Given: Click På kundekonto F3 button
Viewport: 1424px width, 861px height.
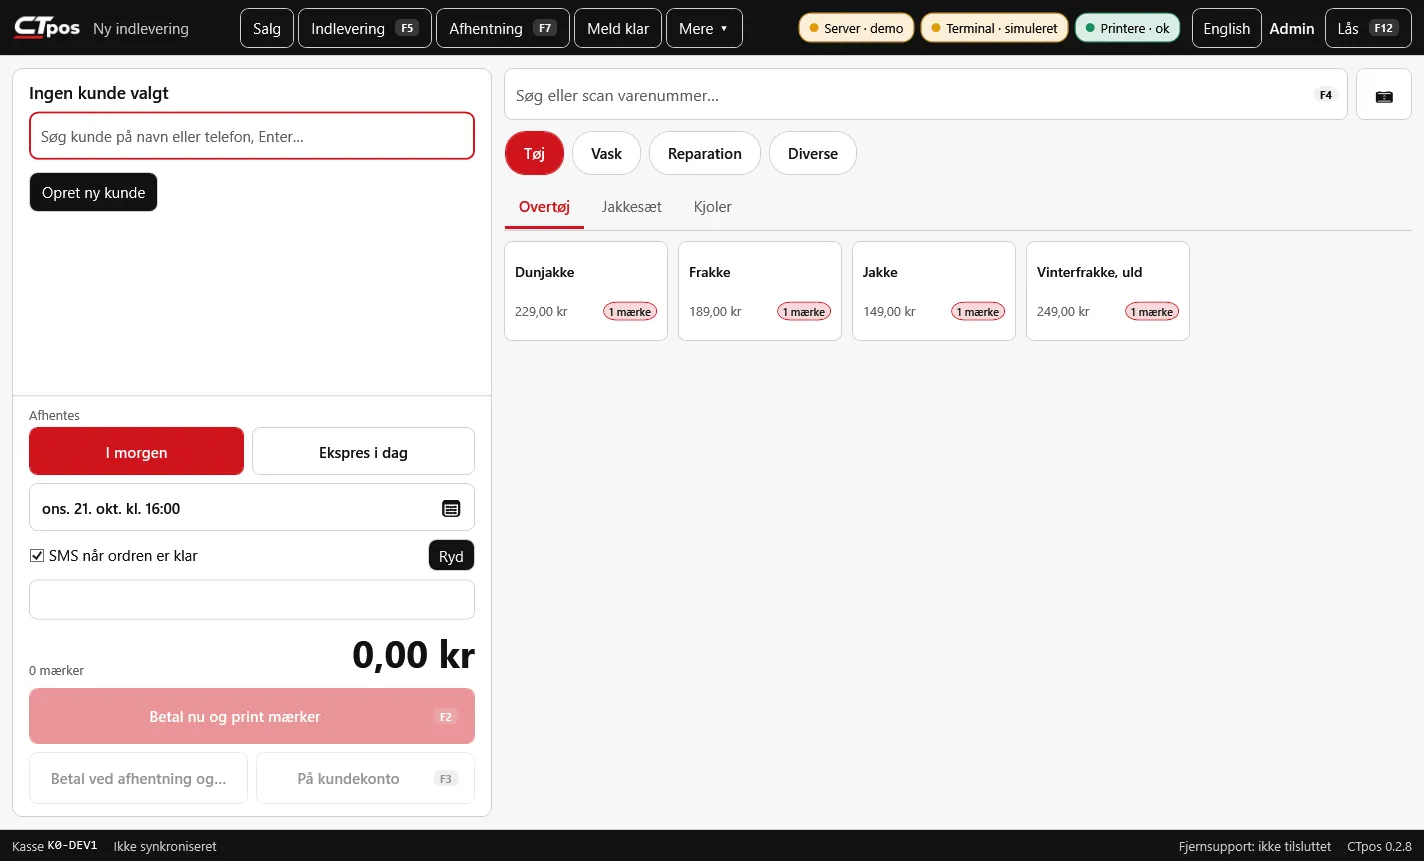Looking at the screenshot, I should [366, 778].
